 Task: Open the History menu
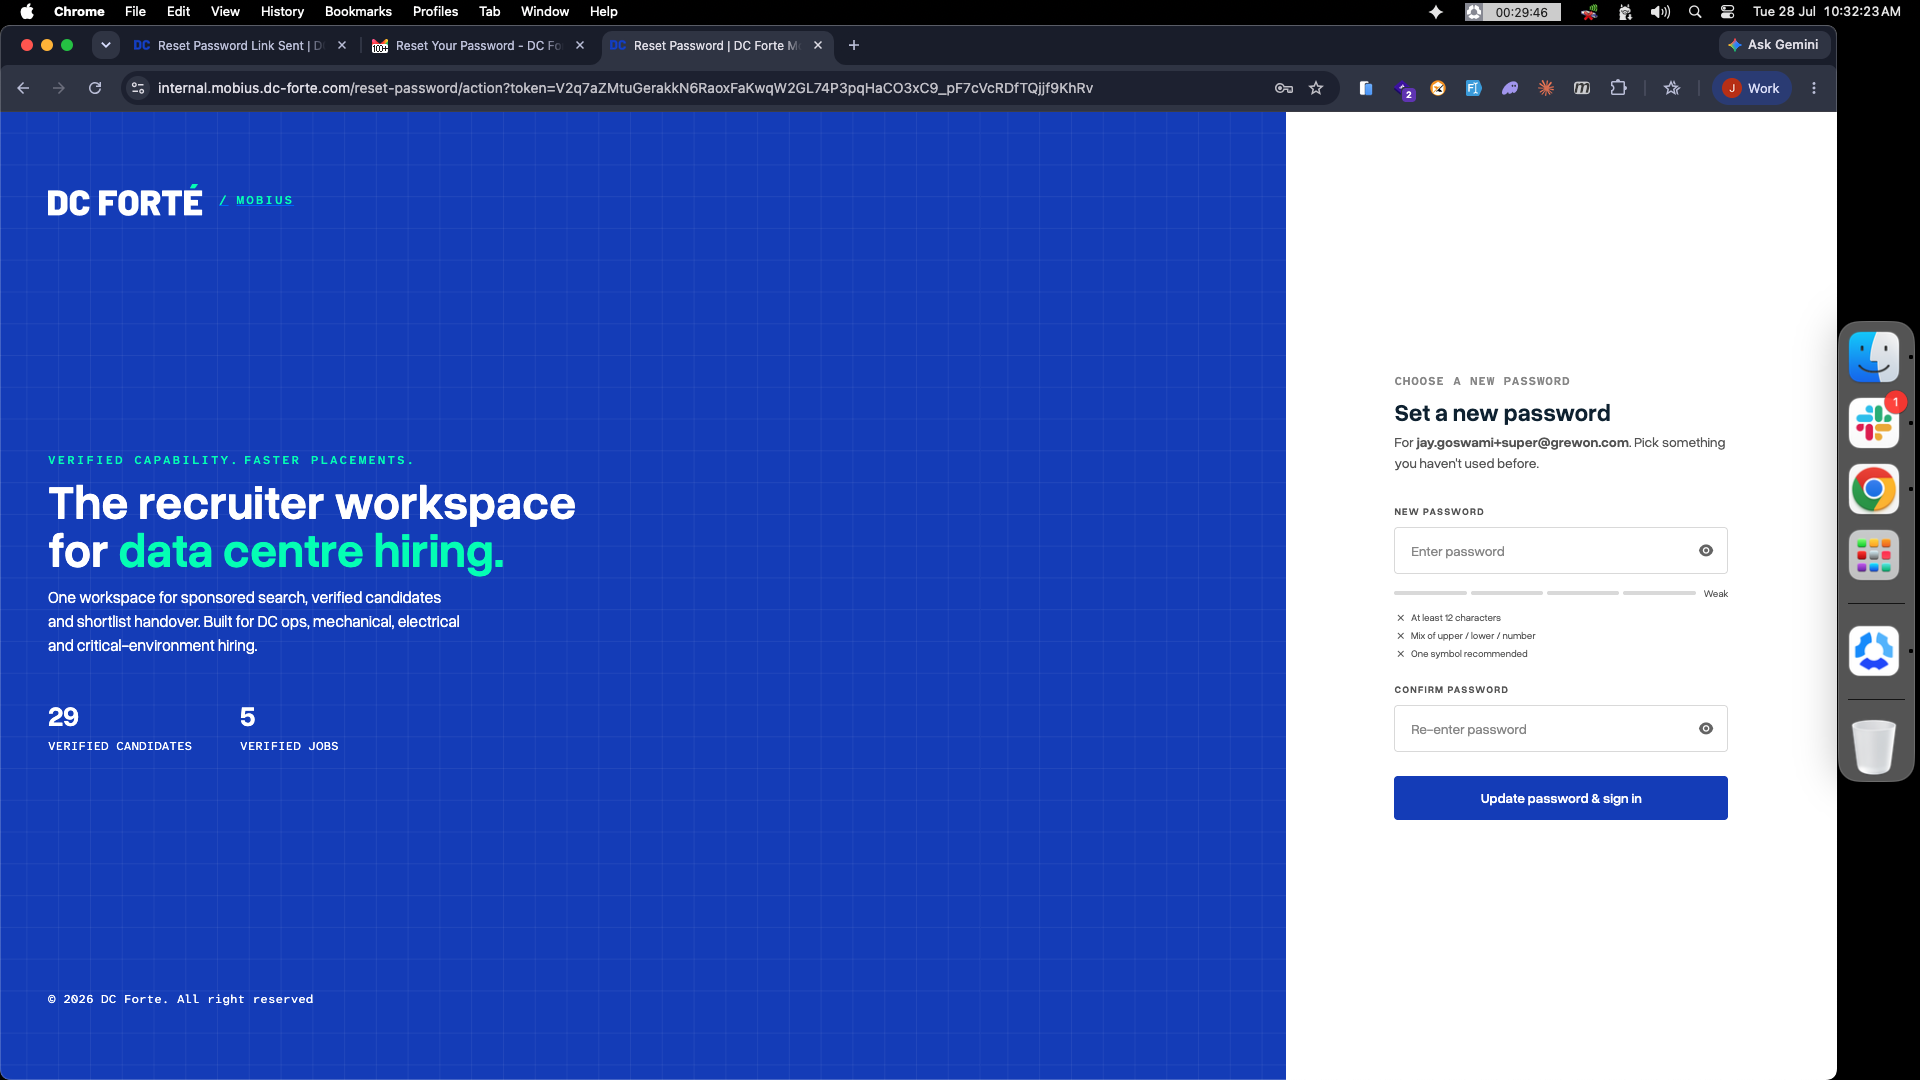(282, 12)
